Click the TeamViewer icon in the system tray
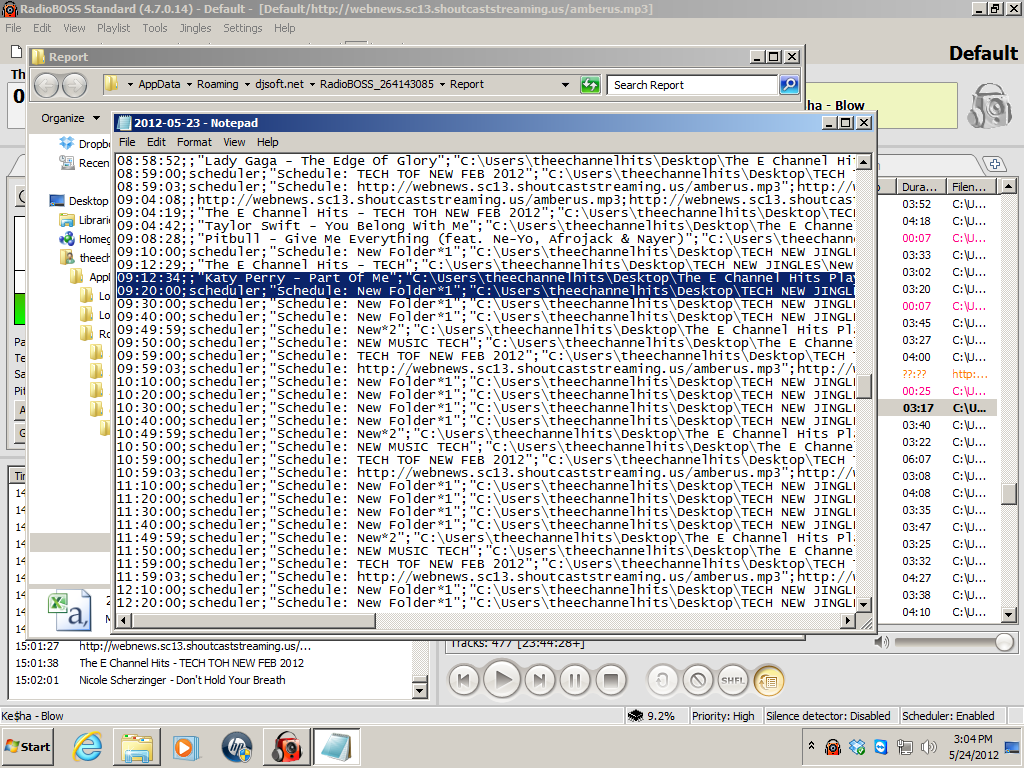The width and height of the screenshot is (1024, 768). [880, 746]
